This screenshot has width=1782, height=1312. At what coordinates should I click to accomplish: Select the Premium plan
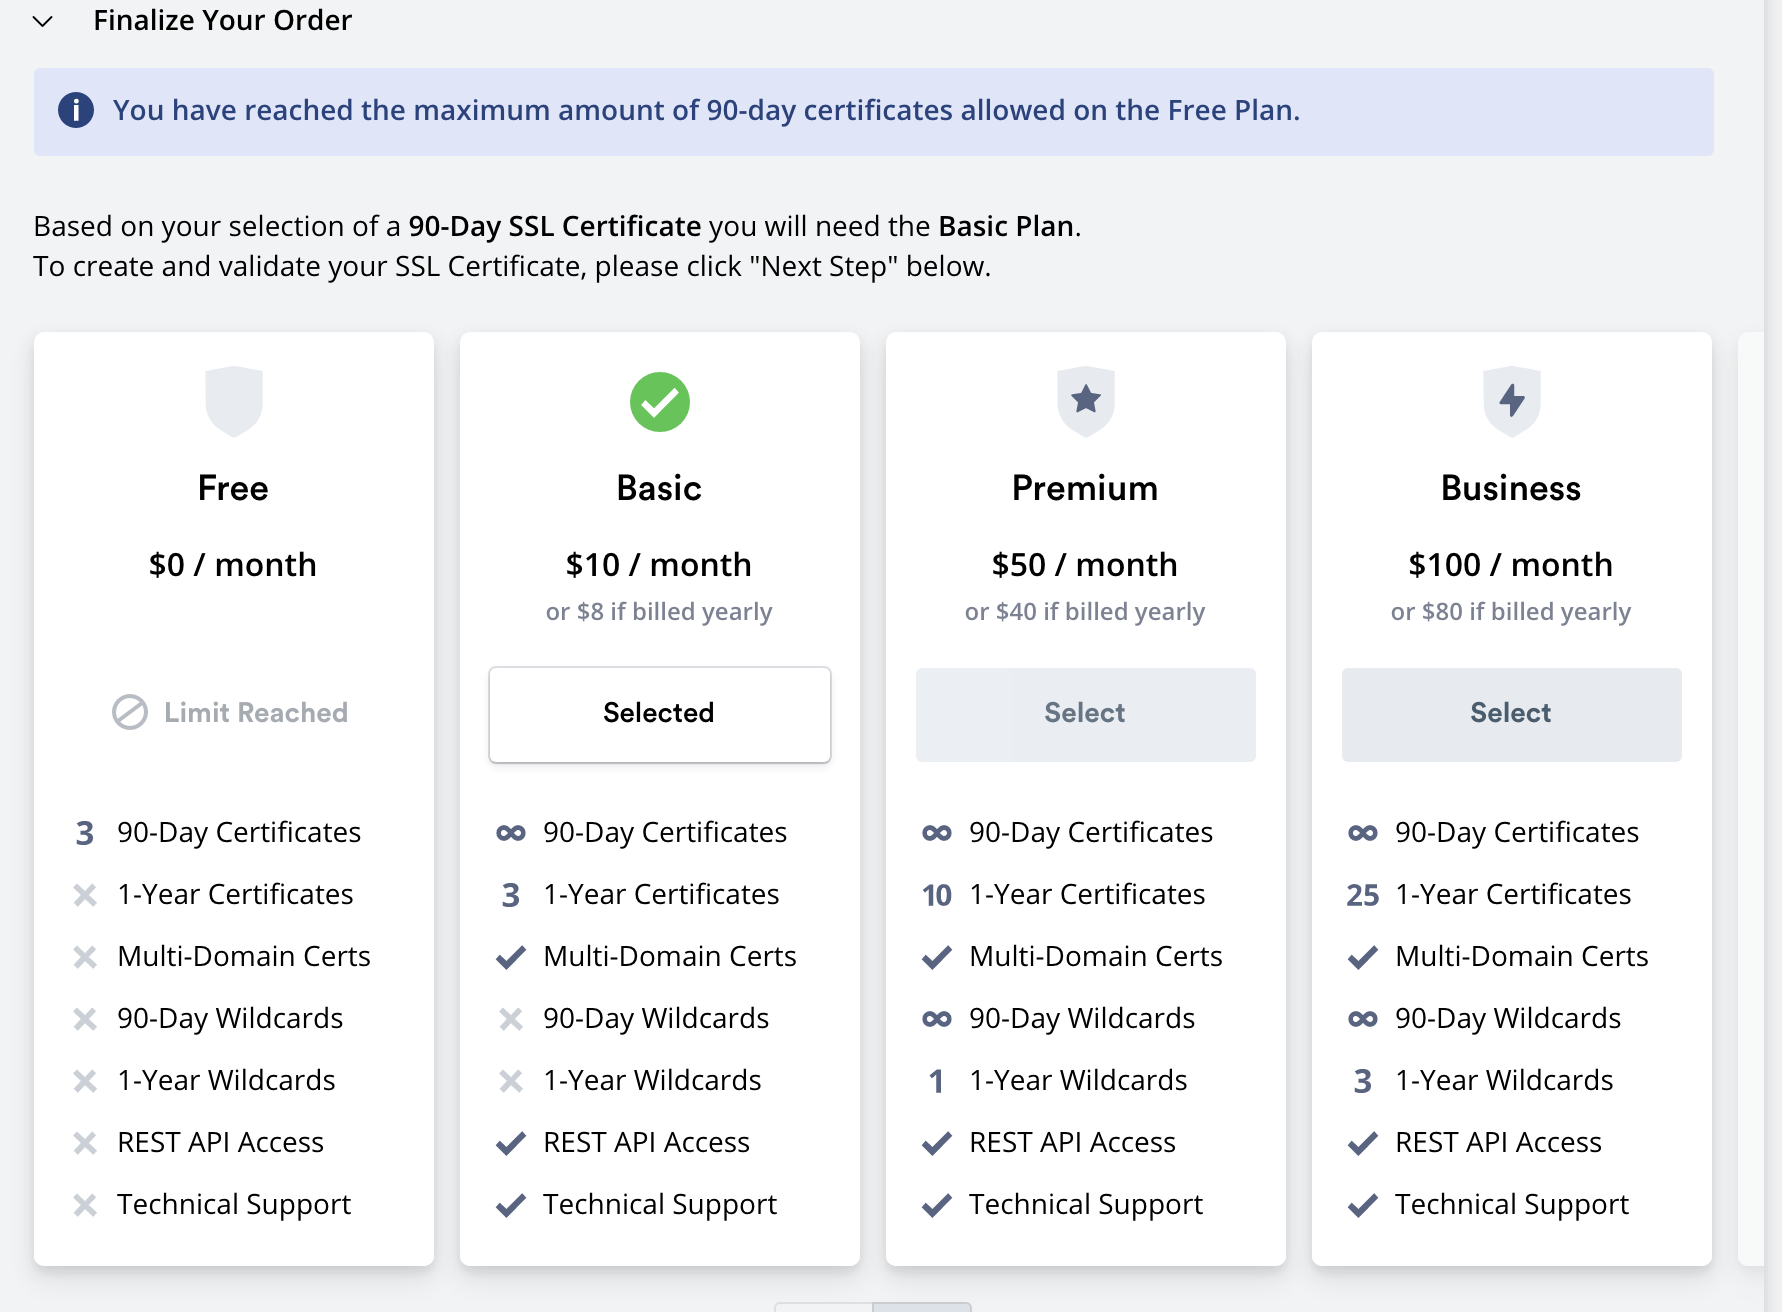click(x=1085, y=714)
